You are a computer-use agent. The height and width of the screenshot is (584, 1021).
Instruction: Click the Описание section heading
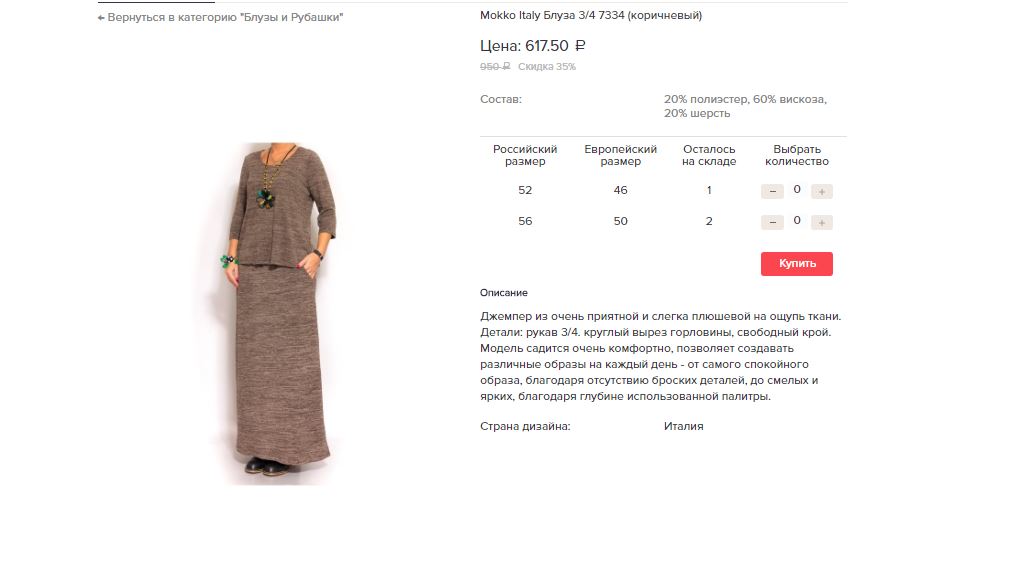coord(504,293)
